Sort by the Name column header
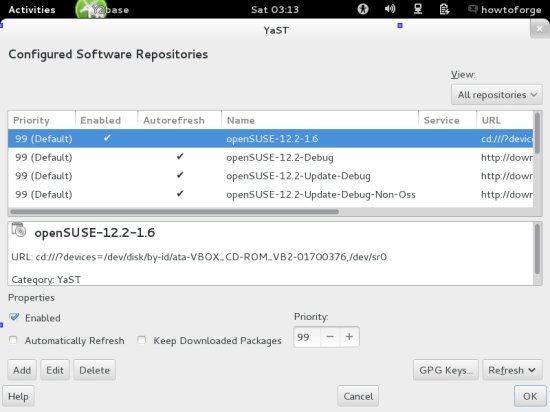Viewport: 550px width, 412px height. point(320,120)
